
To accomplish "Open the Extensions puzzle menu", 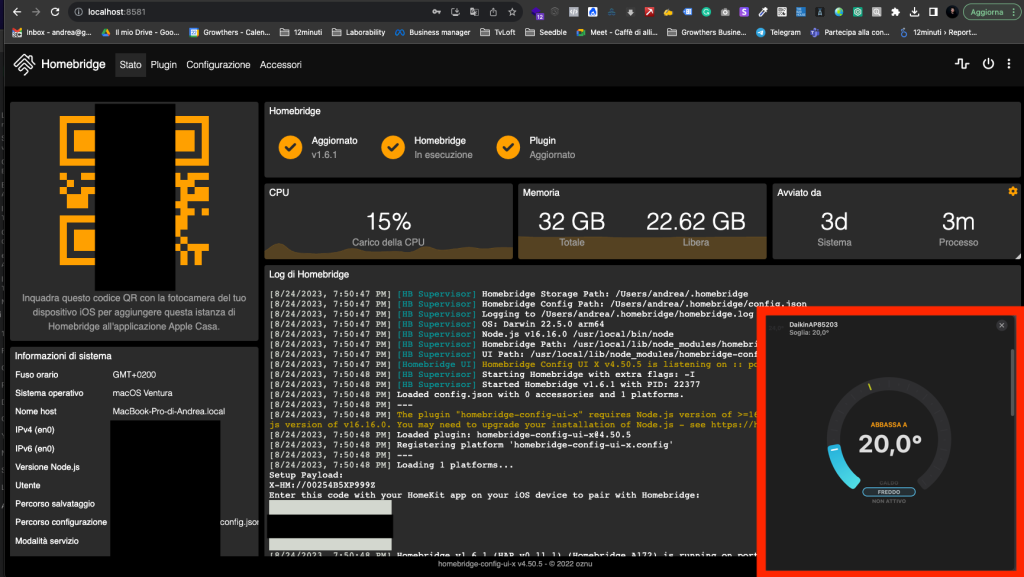I will tap(895, 12).
